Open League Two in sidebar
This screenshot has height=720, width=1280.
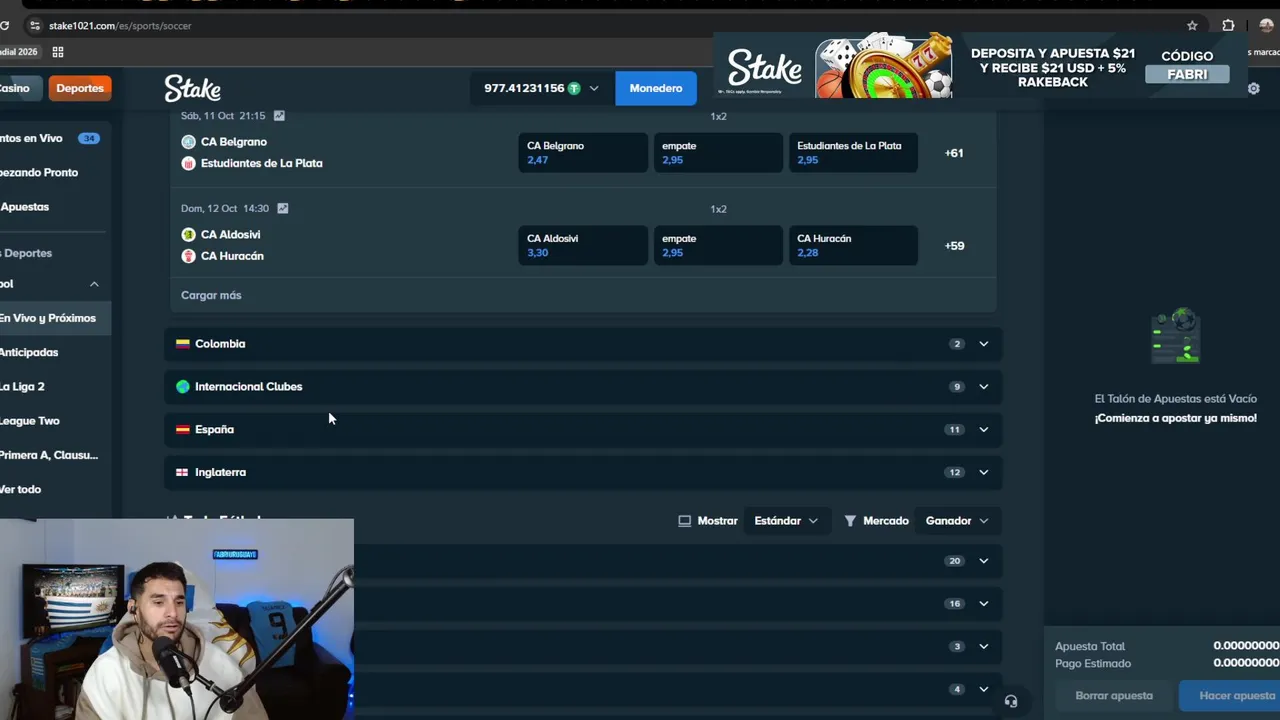click(55, 421)
